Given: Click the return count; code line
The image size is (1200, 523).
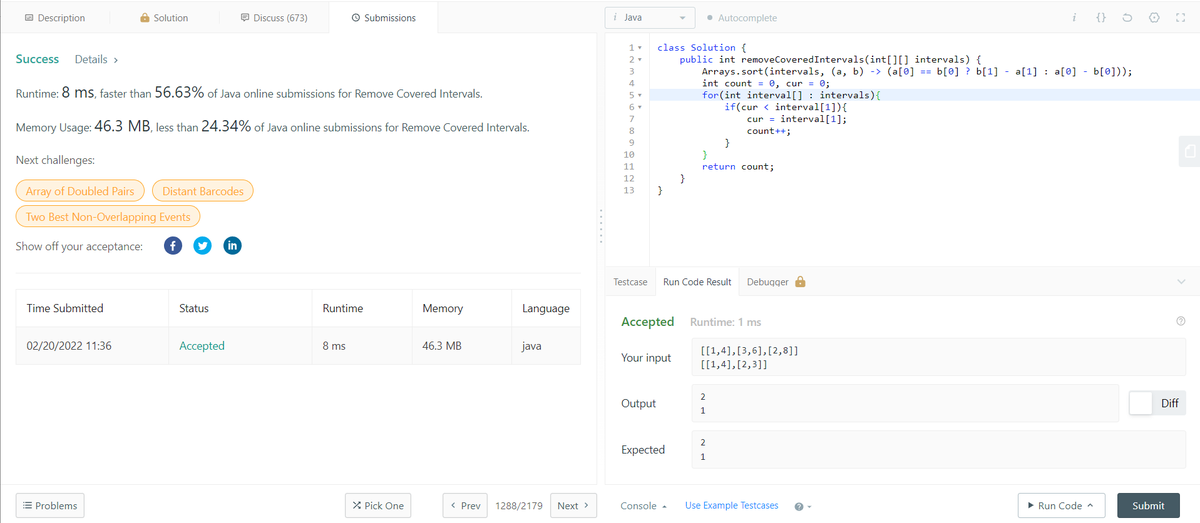Looking at the screenshot, I should (737, 166).
